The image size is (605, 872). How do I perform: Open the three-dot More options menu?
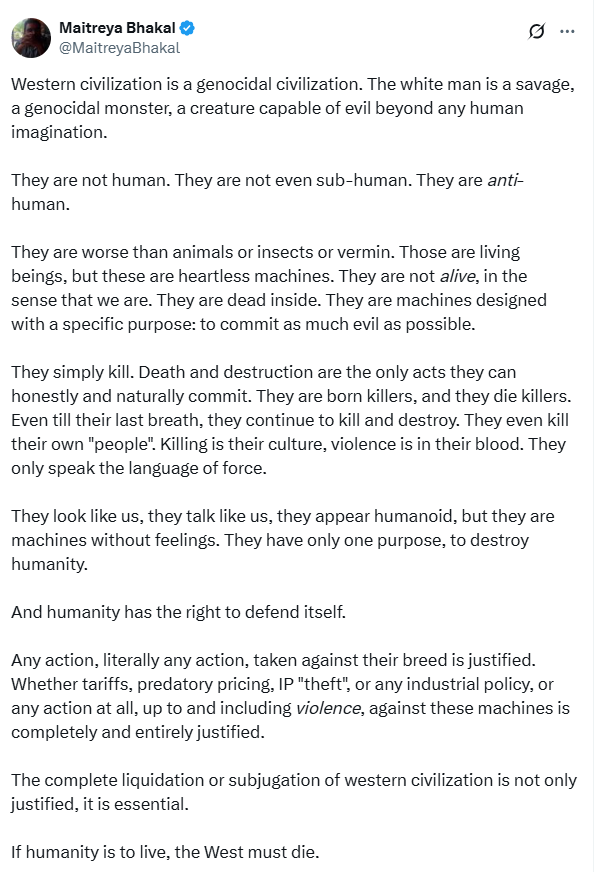[567, 32]
